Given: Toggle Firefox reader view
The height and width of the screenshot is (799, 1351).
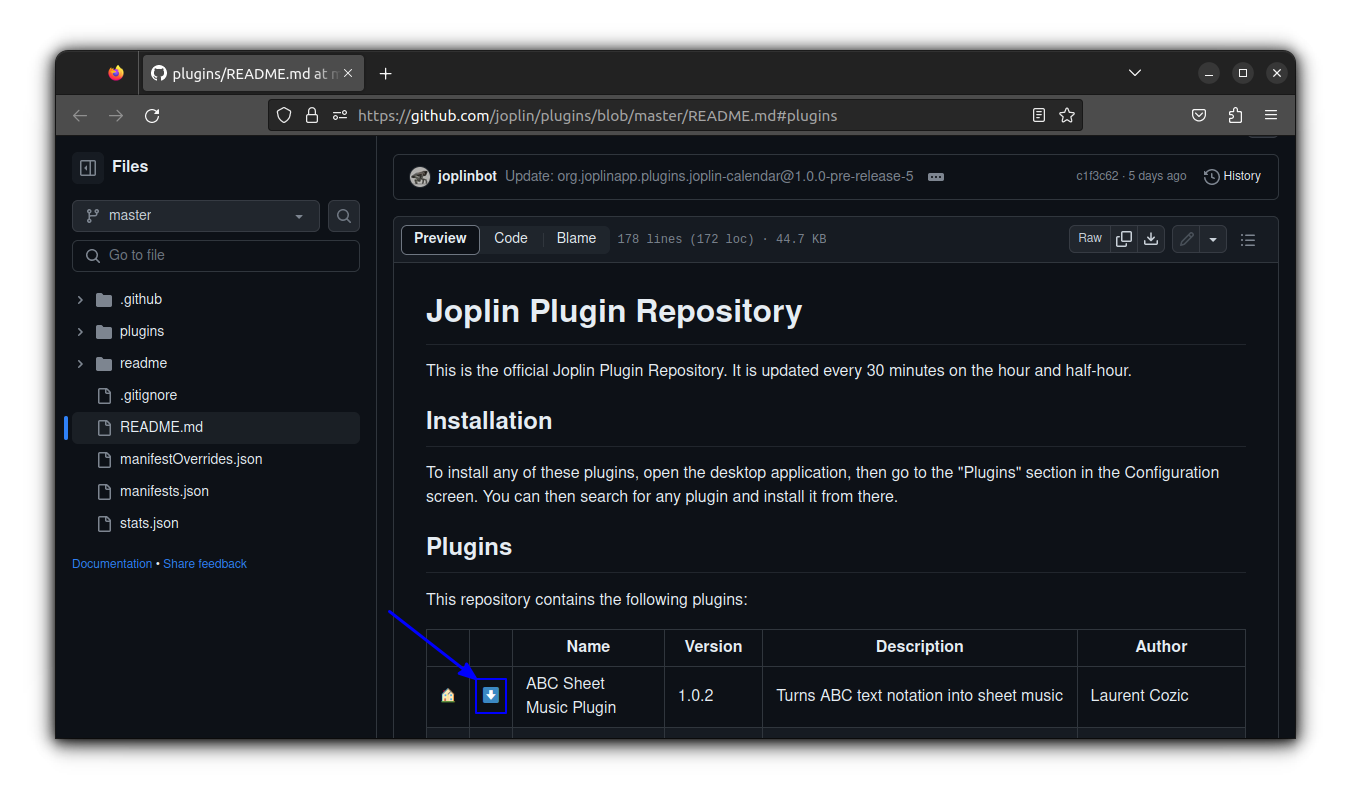Looking at the screenshot, I should click(x=1039, y=115).
